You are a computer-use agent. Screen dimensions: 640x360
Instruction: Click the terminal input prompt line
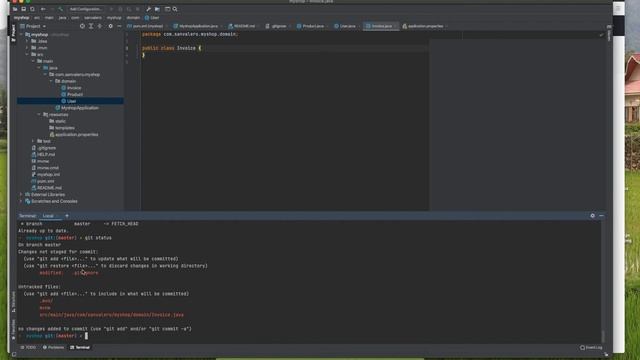coord(86,336)
